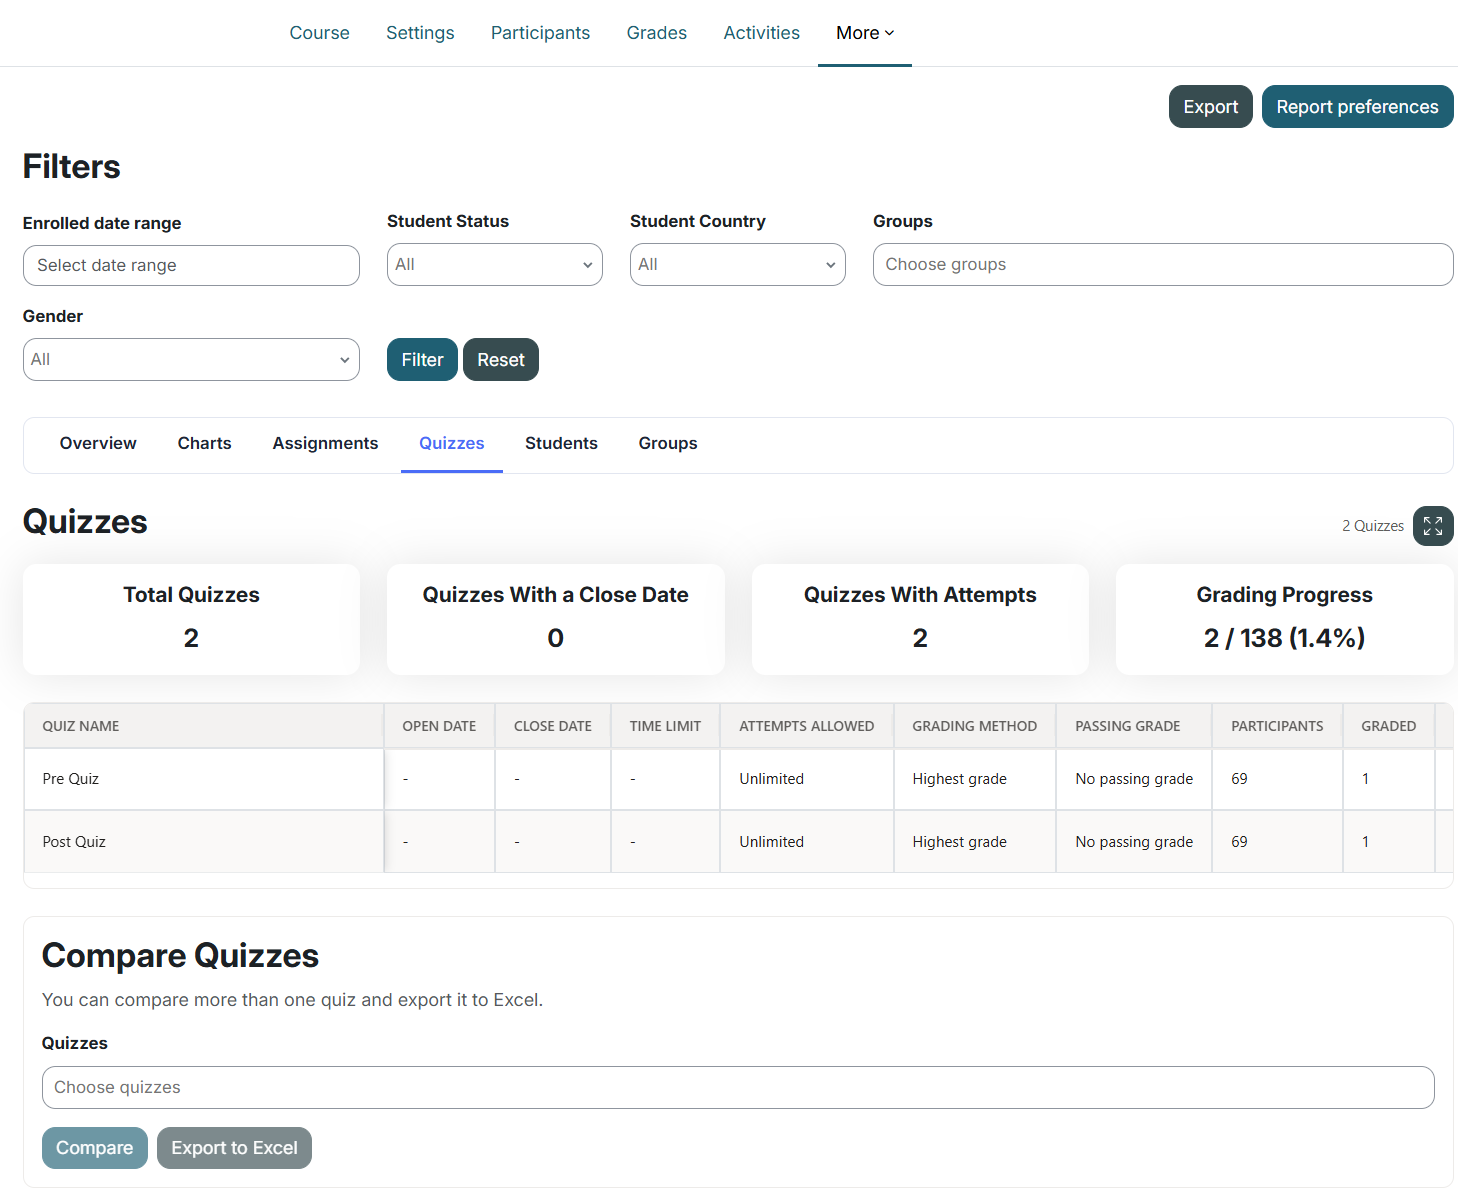Click the '2 Quizzes' count label
This screenshot has width=1458, height=1201.
1373,526
